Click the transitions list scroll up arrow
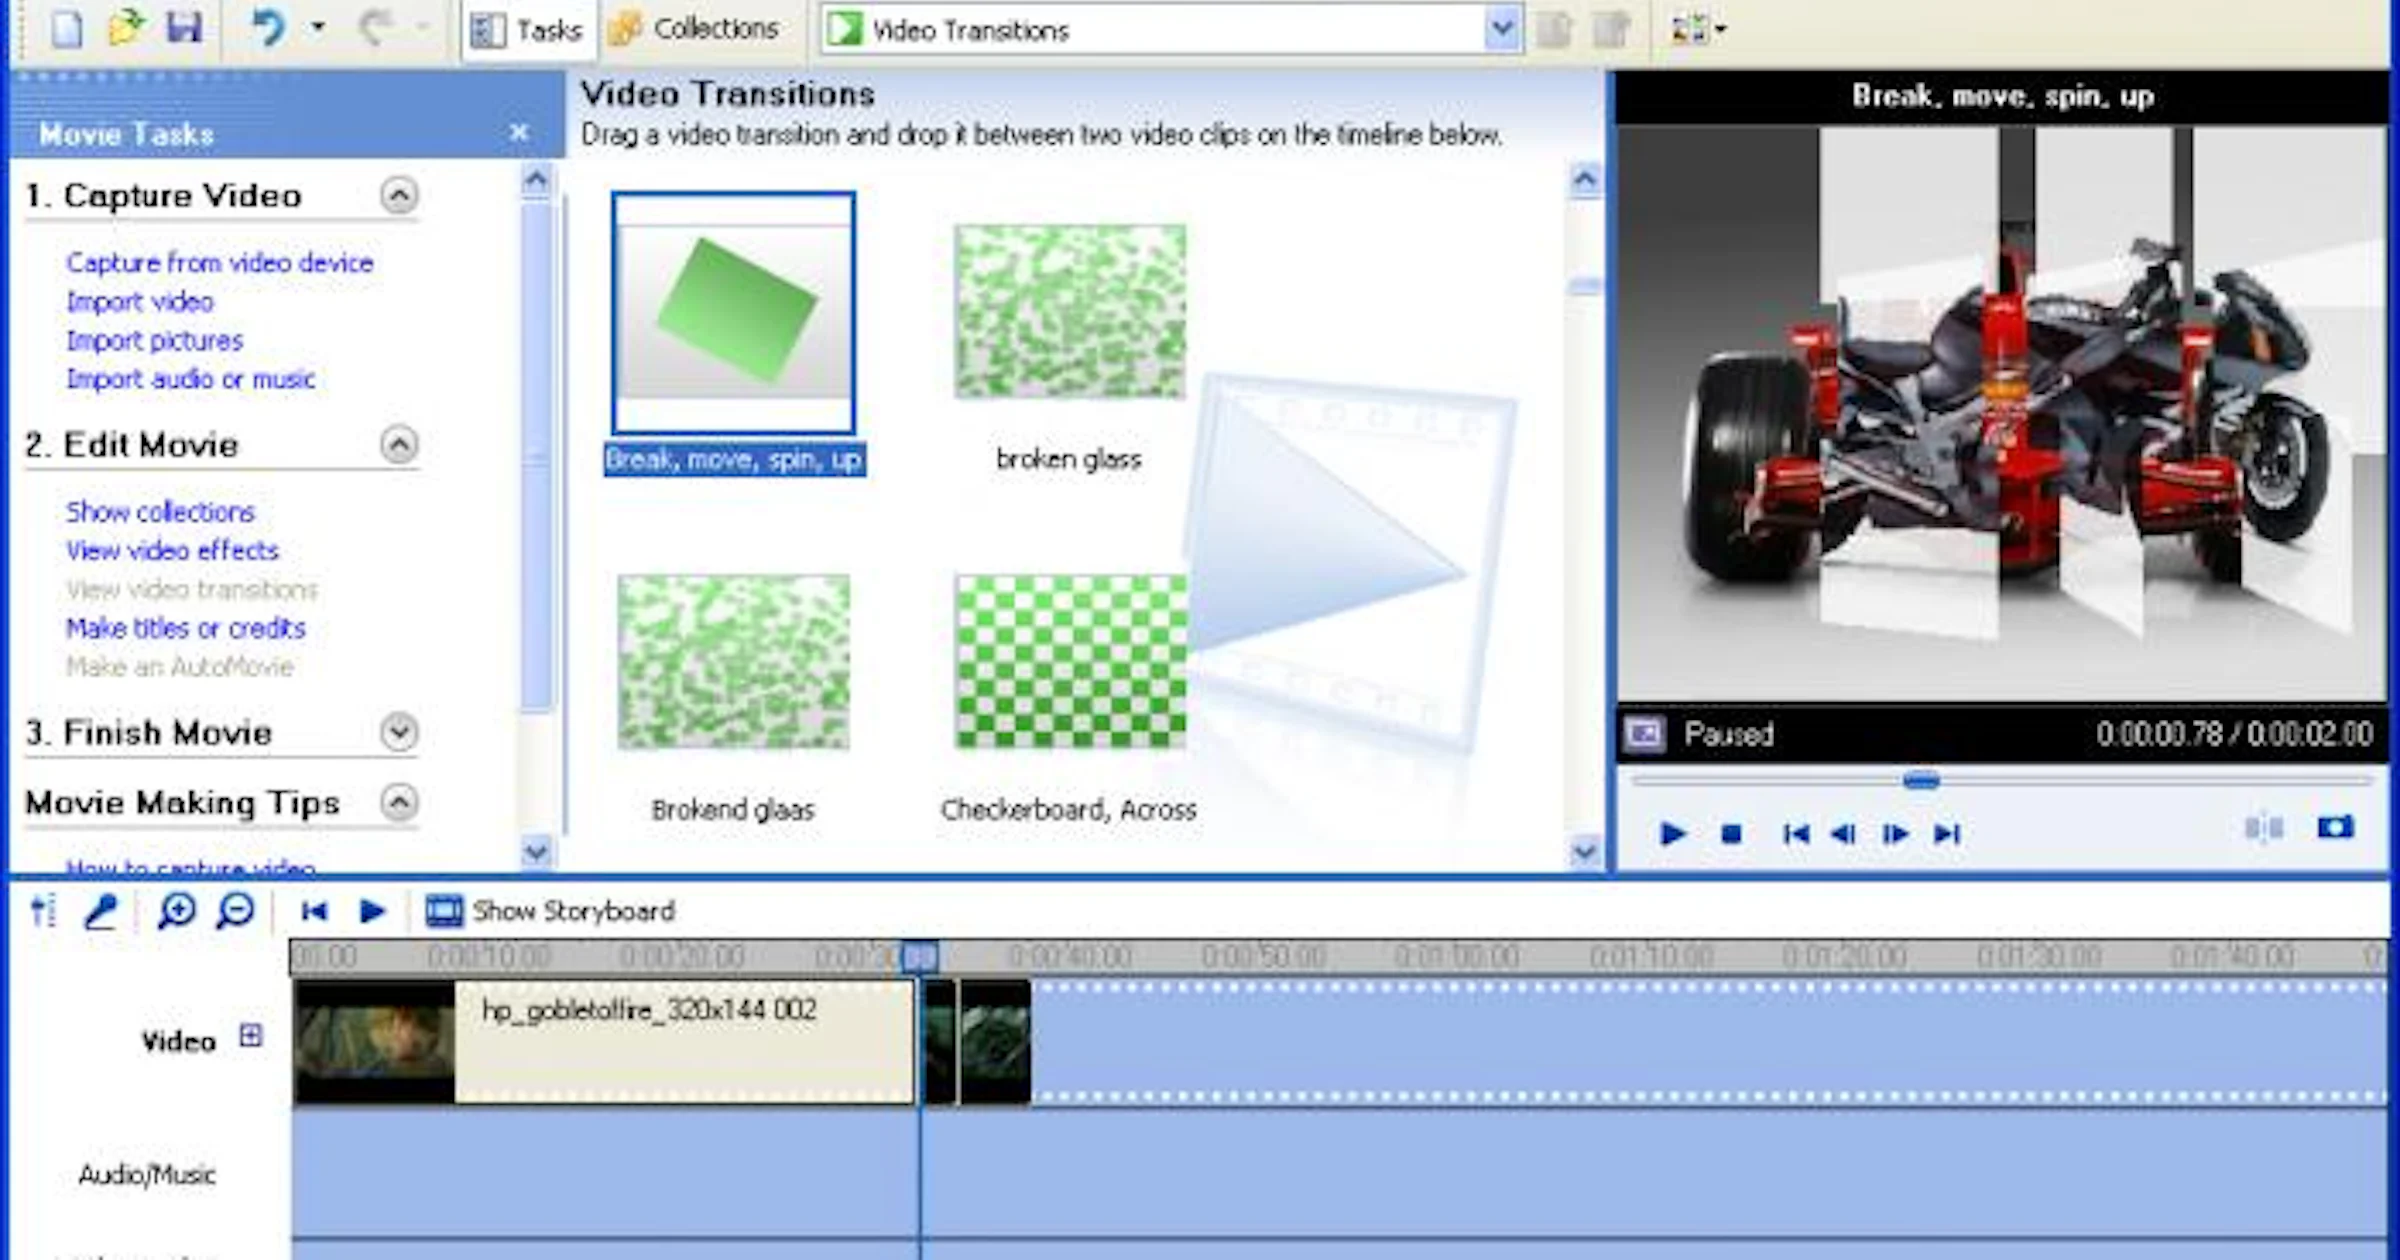Image resolution: width=2400 pixels, height=1260 pixels. pos(1585,180)
